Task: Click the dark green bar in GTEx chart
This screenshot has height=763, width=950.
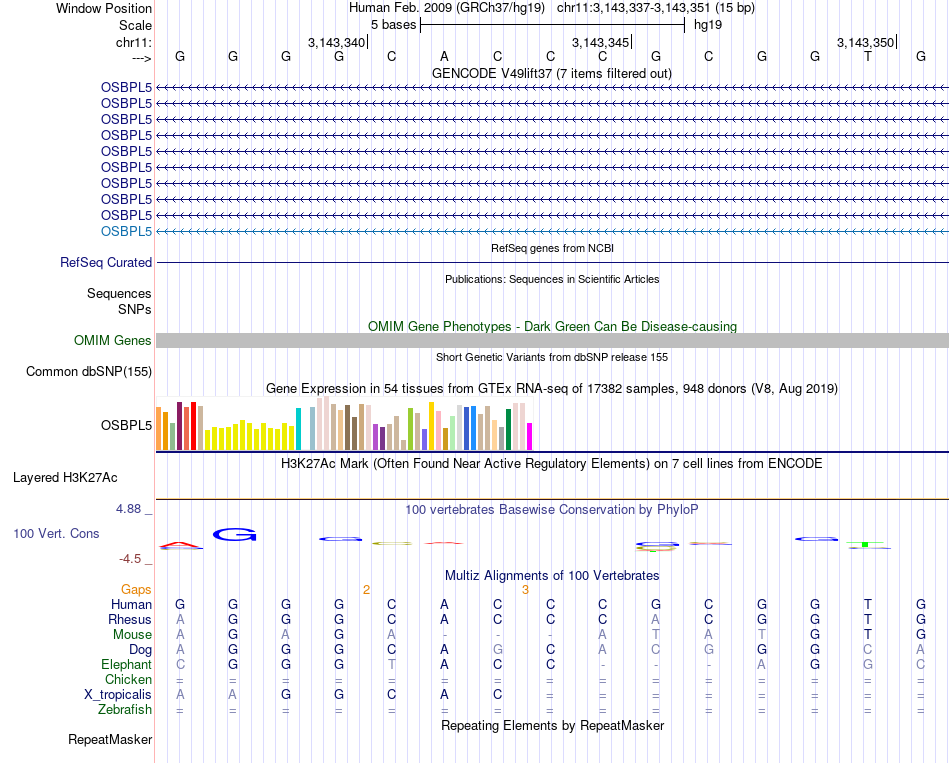Action: pyautogui.click(x=508, y=430)
